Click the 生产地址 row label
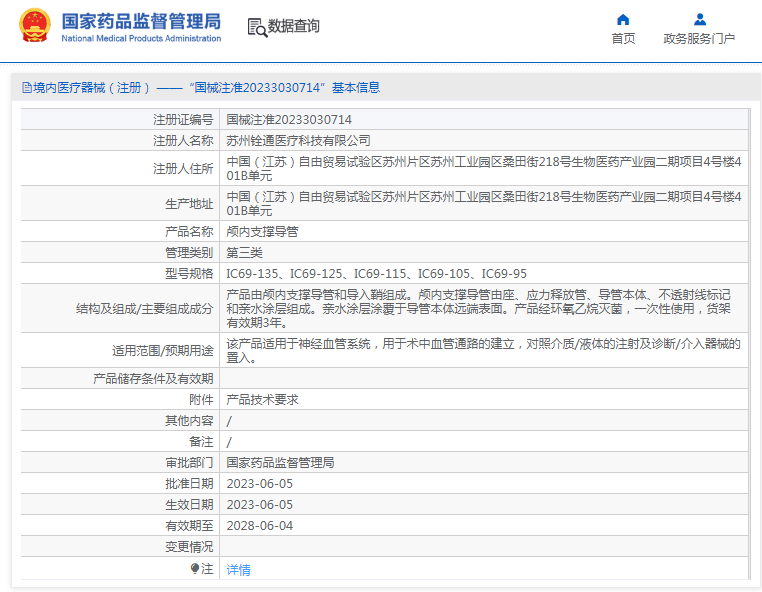 pos(189,204)
